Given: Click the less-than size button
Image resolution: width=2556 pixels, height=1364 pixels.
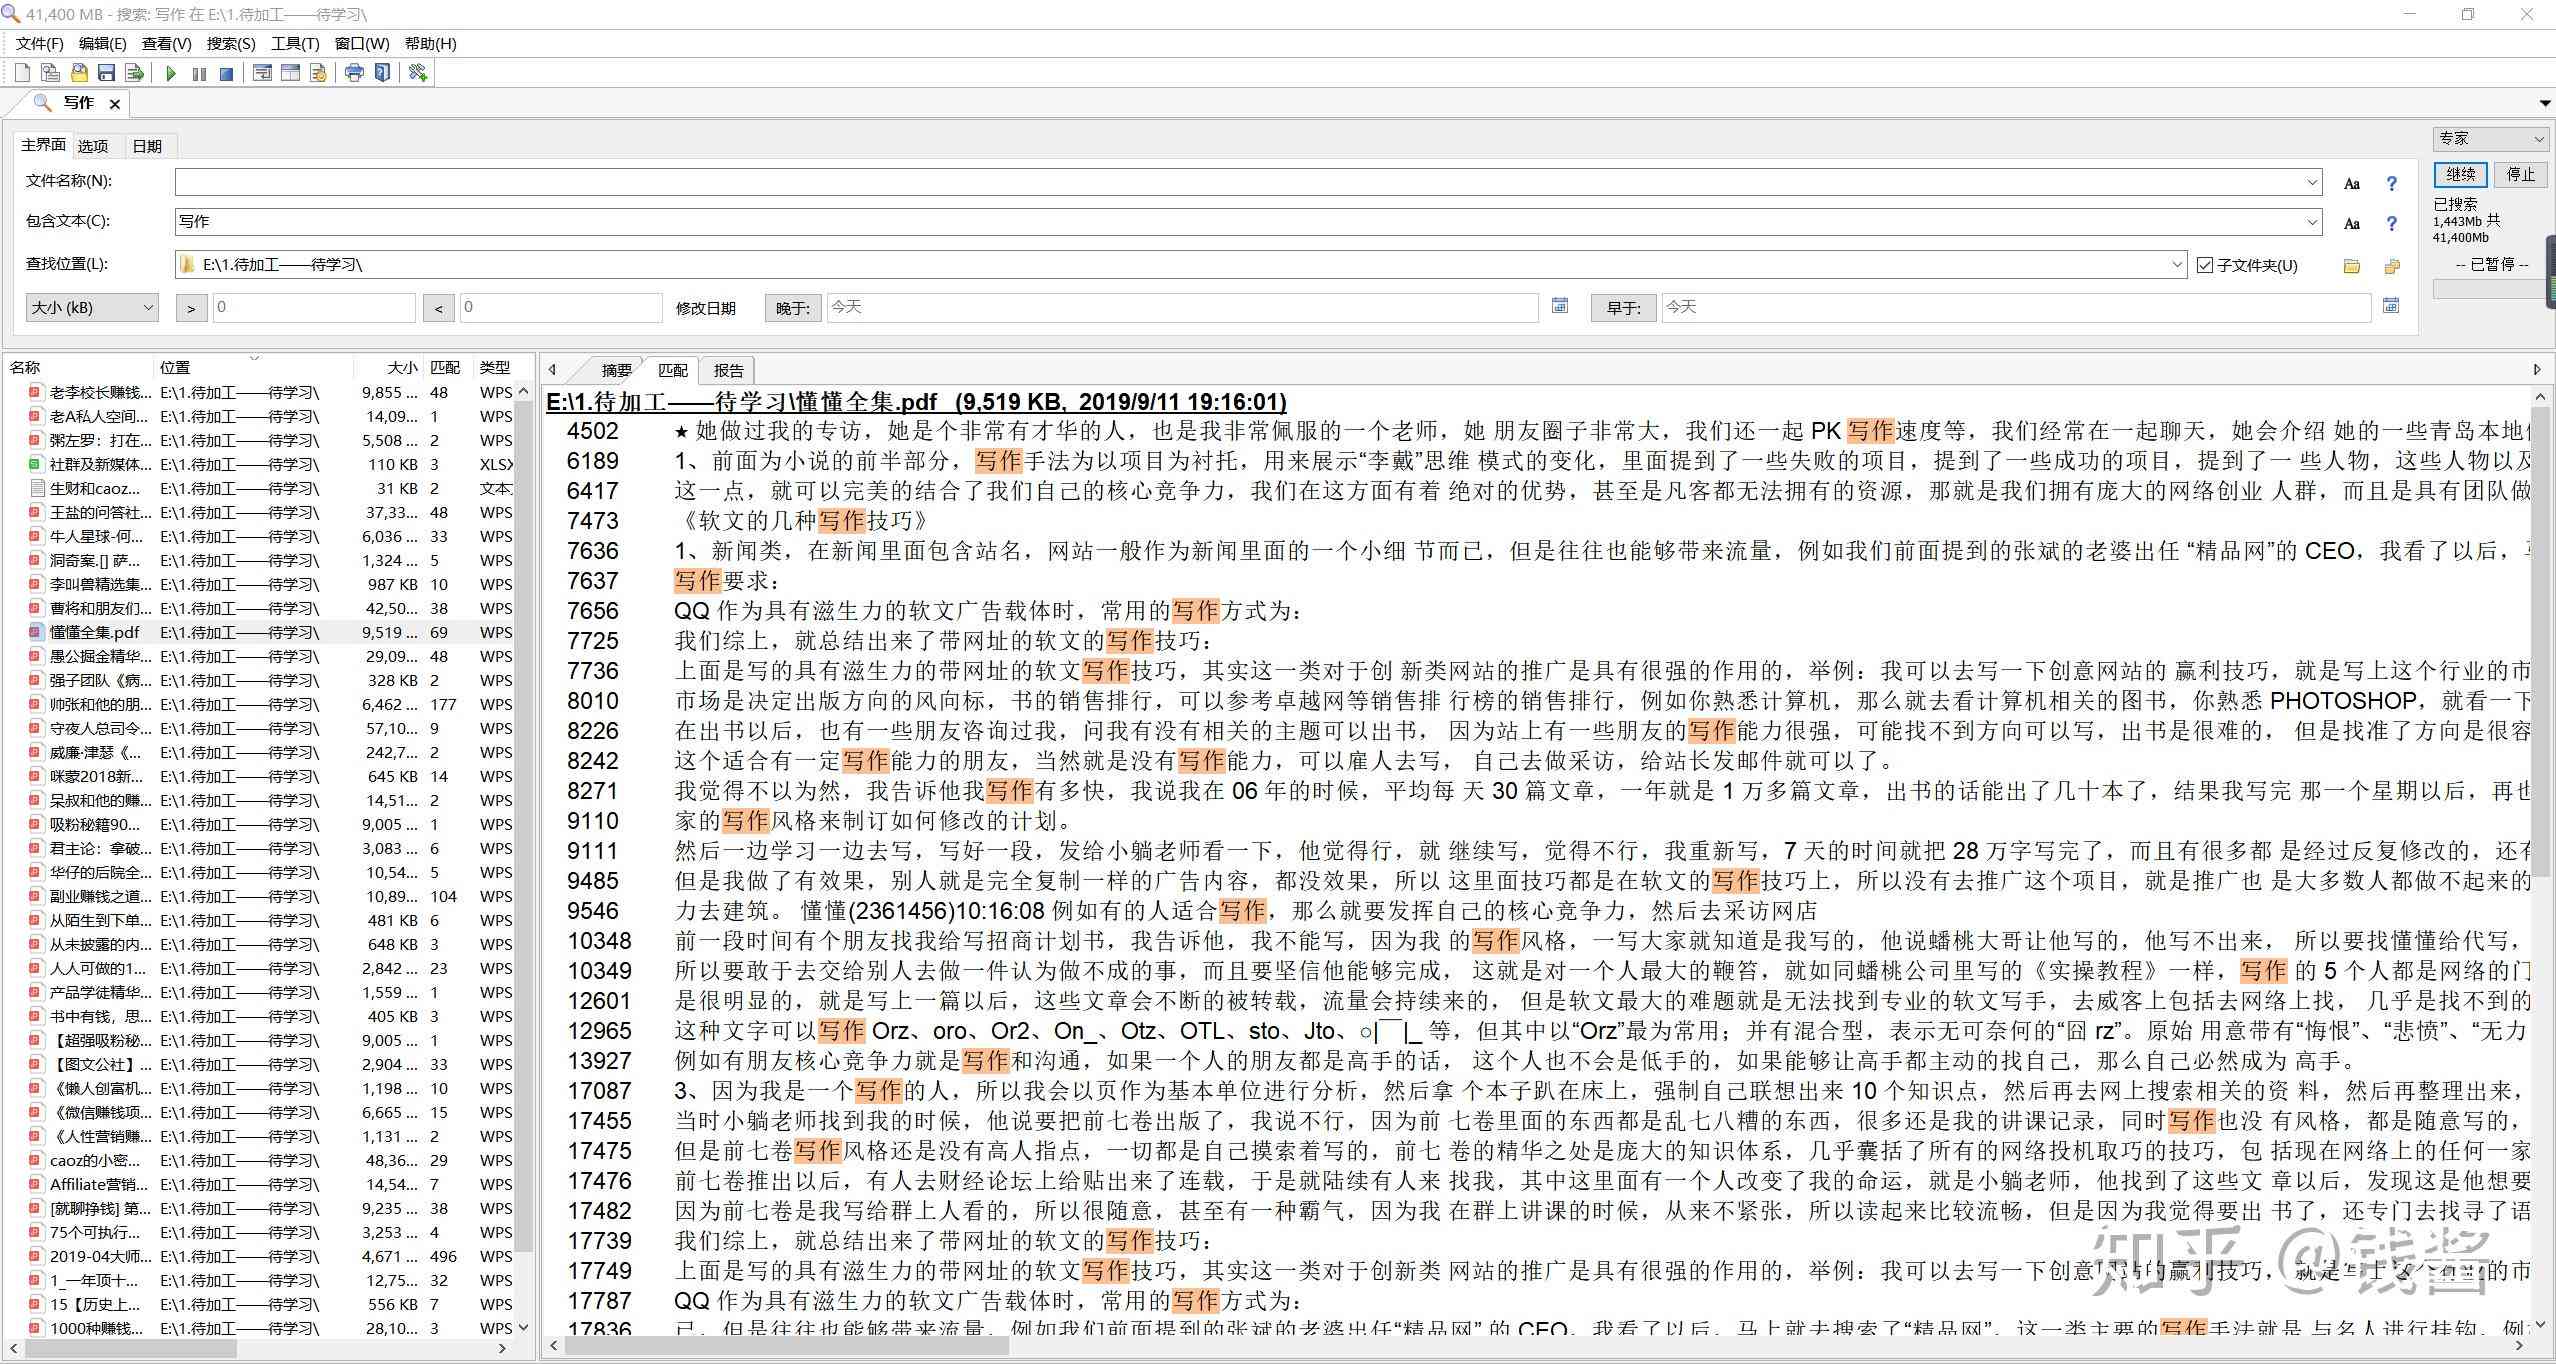Looking at the screenshot, I should [438, 308].
